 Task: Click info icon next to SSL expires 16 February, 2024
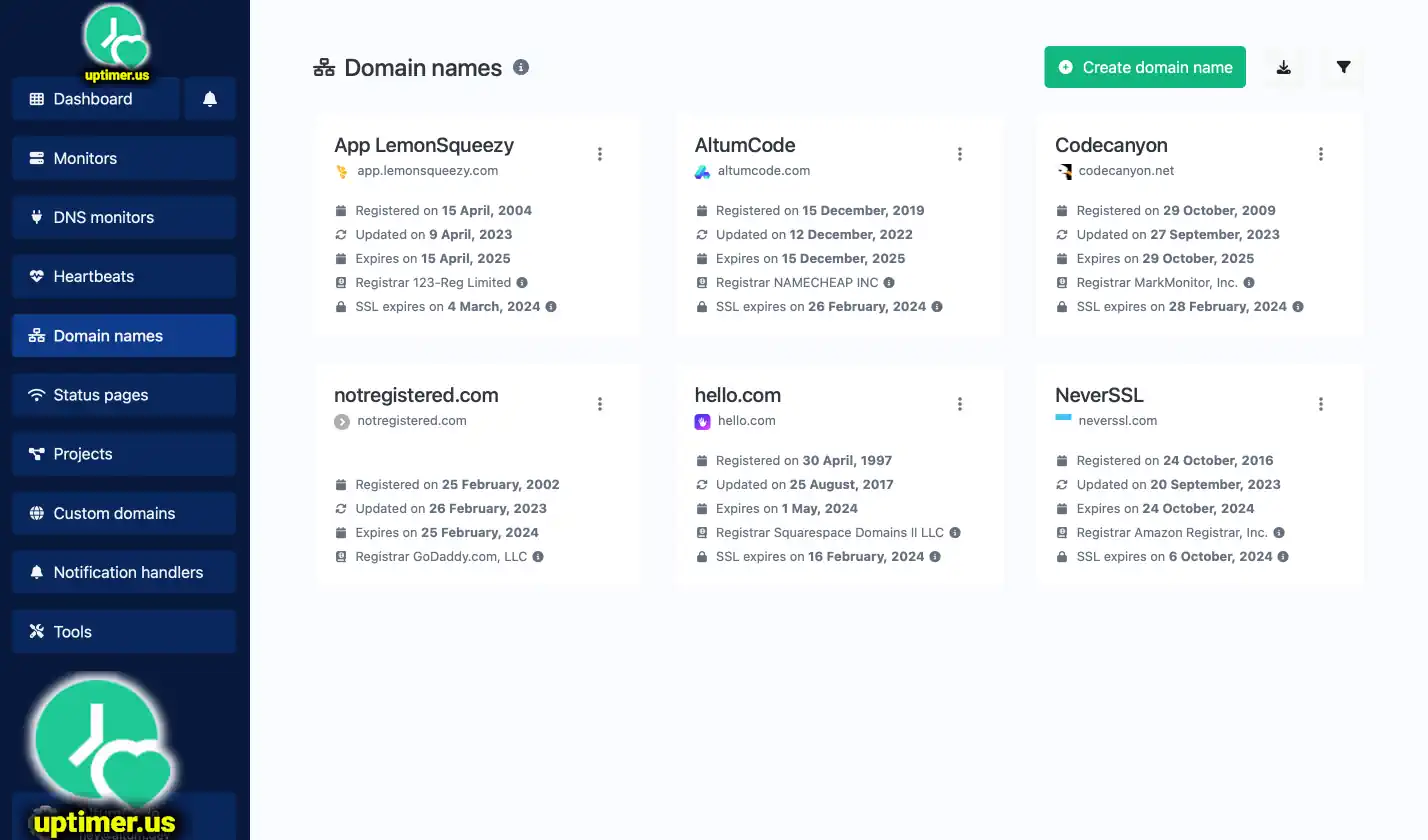pos(935,557)
